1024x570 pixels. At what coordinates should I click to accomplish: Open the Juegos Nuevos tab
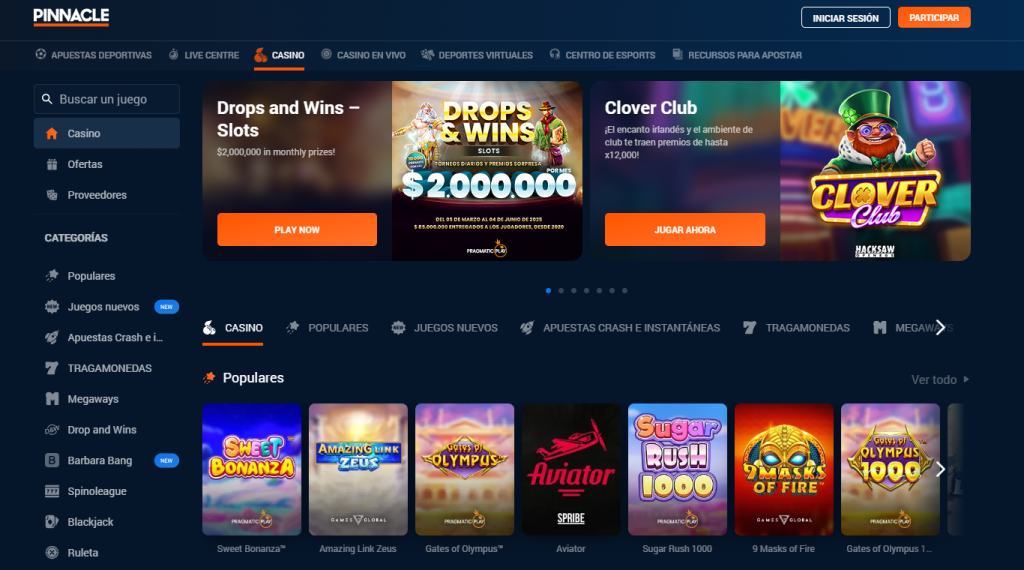point(444,328)
